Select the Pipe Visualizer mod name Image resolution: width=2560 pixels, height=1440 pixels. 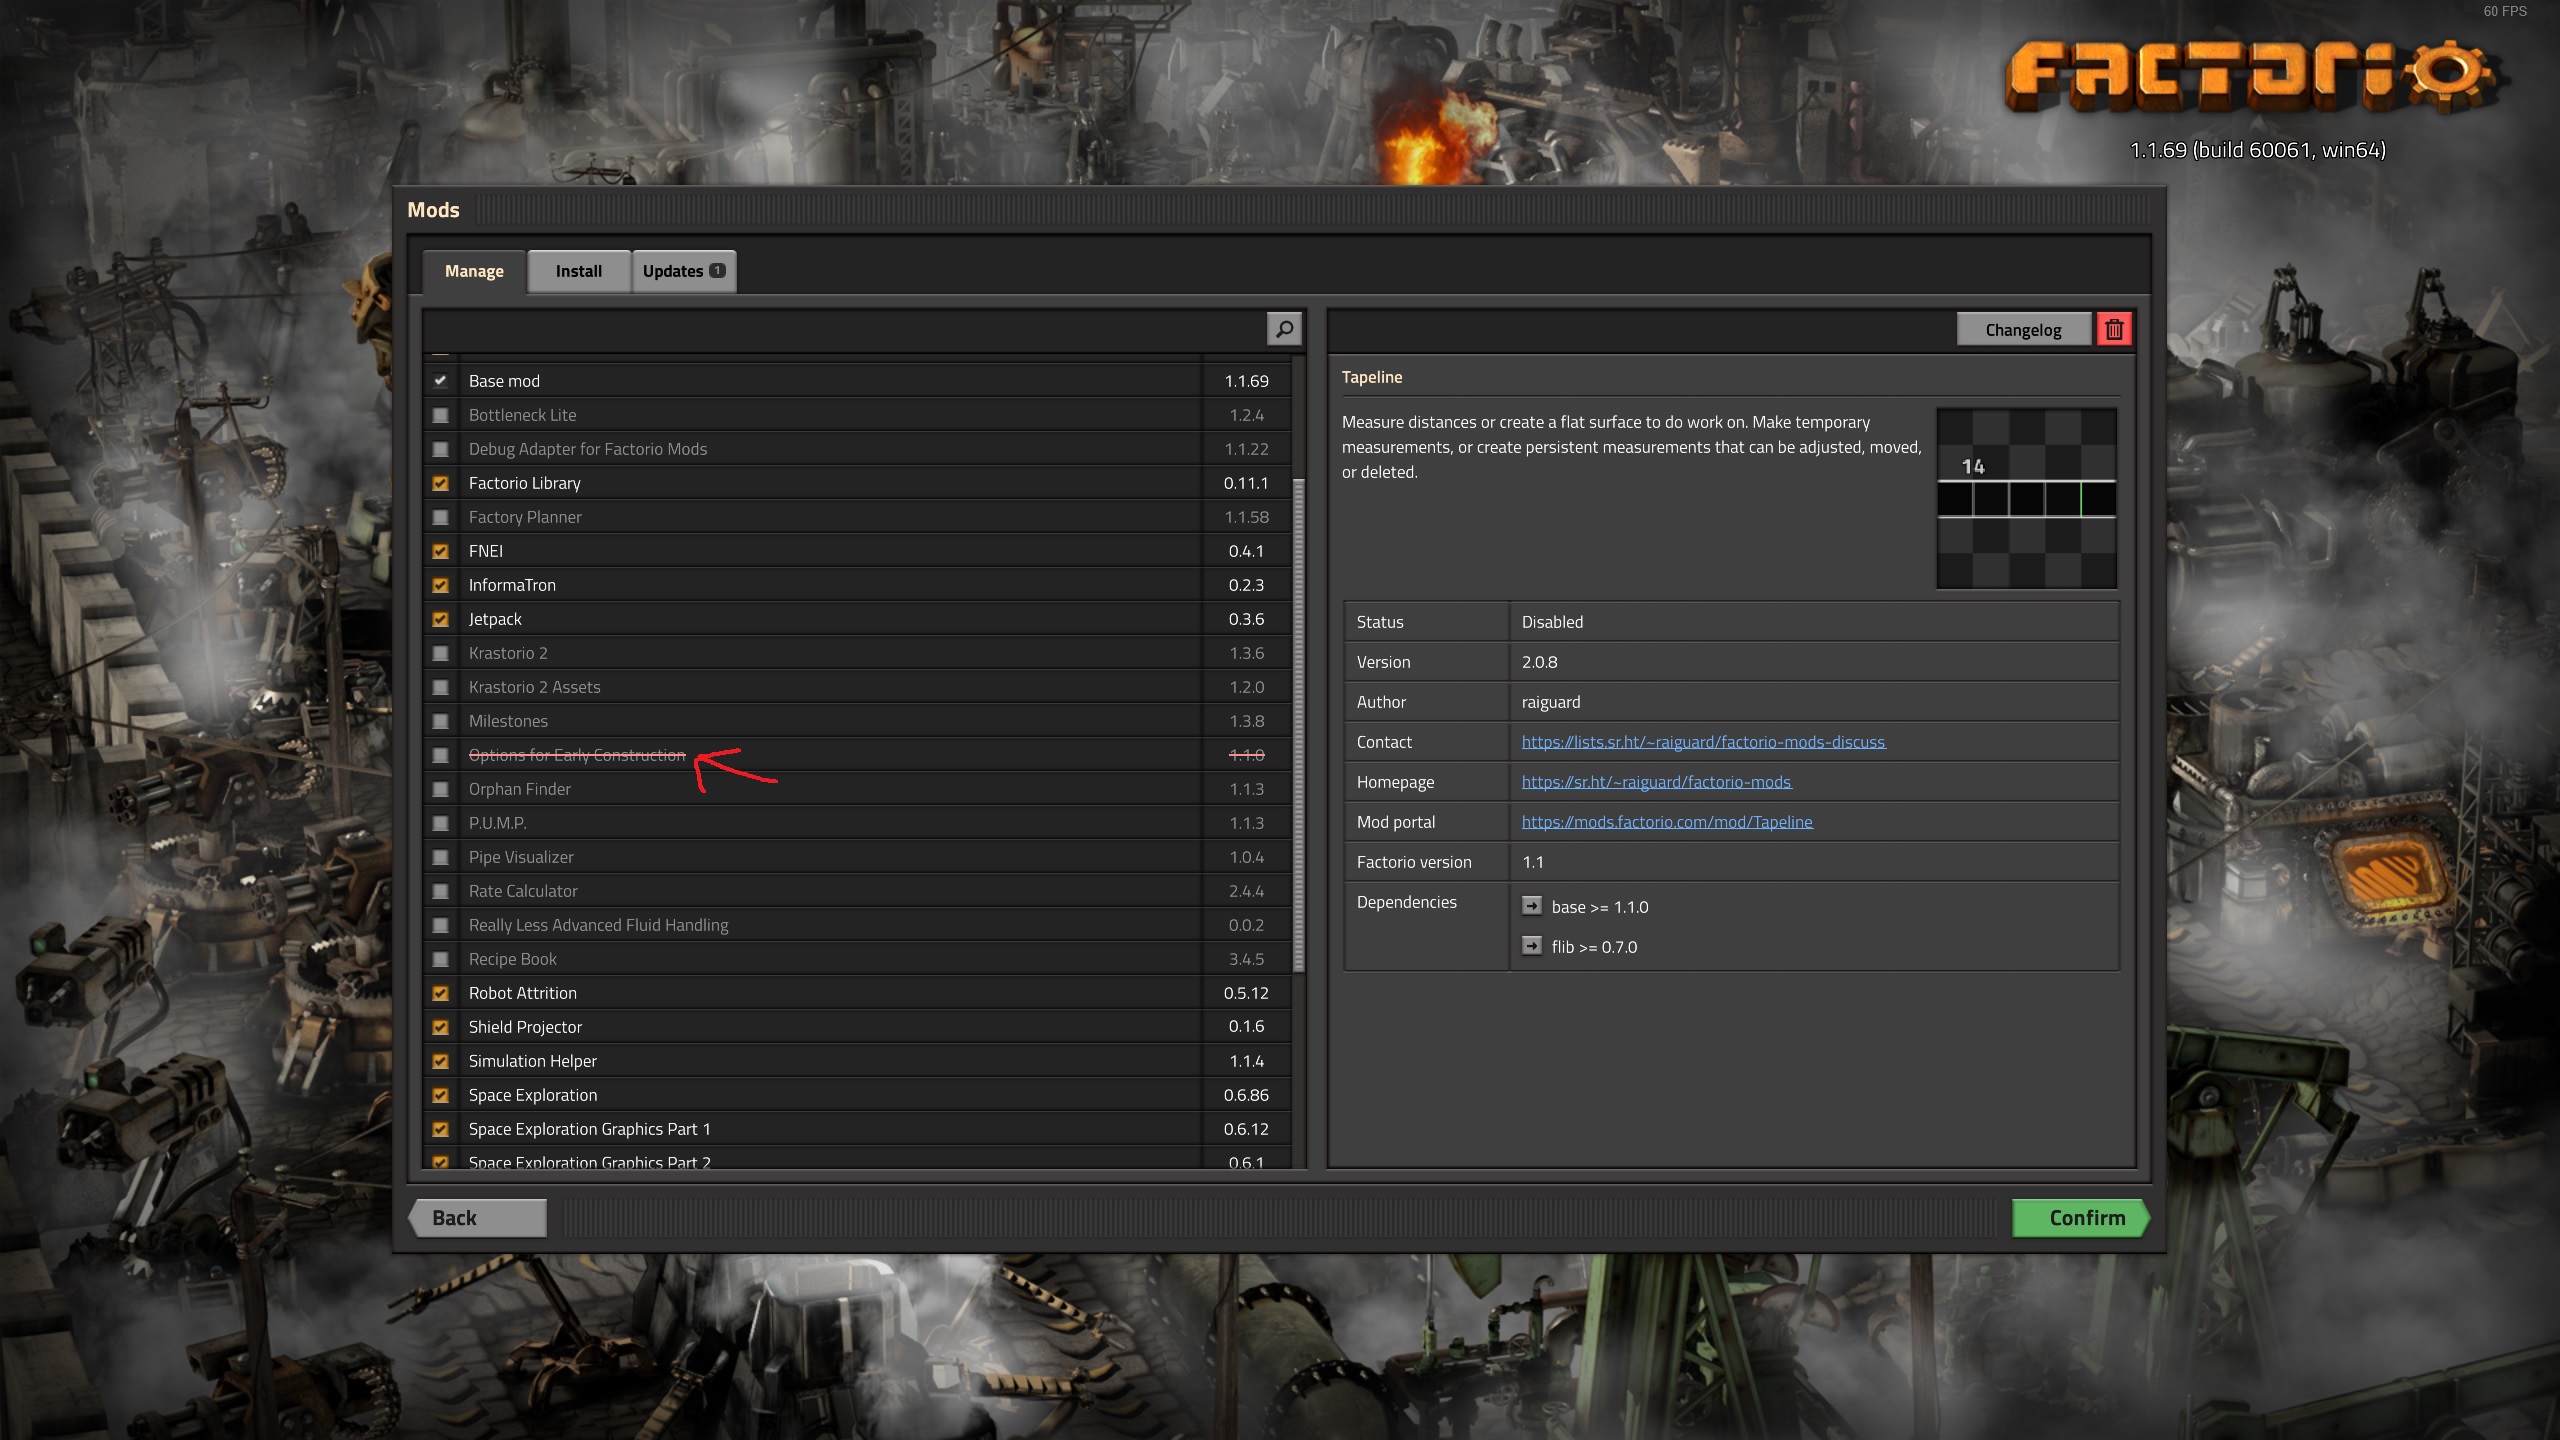point(521,857)
